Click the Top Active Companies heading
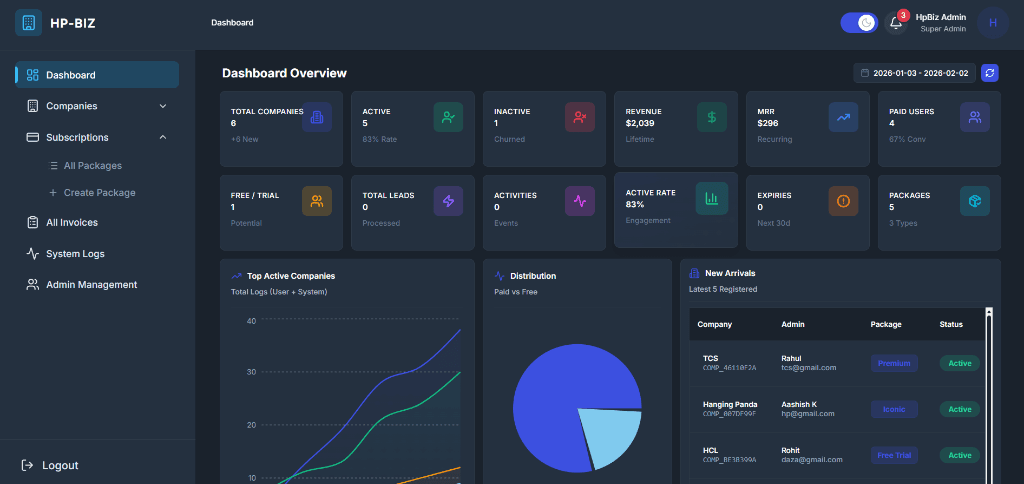The image size is (1024, 484). point(291,276)
